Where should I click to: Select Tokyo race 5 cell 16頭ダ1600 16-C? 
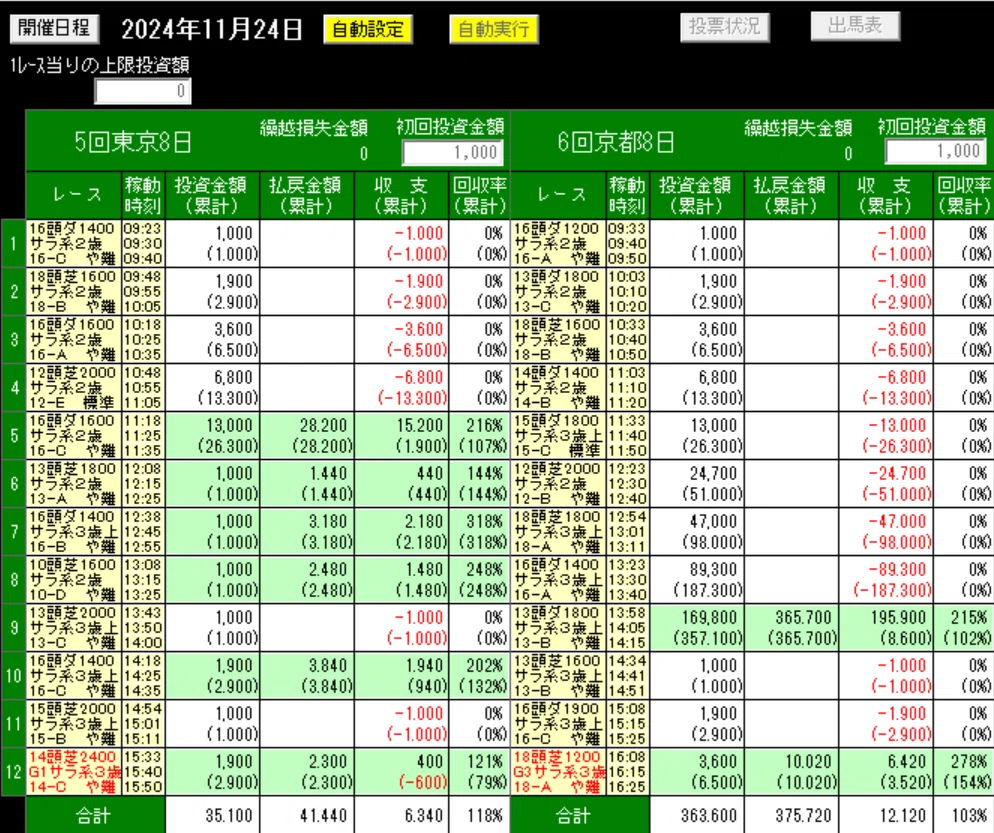[x=73, y=436]
